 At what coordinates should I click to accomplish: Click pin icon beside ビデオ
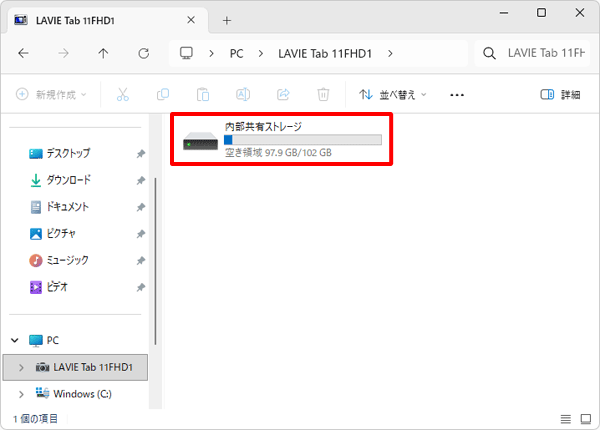(x=141, y=287)
